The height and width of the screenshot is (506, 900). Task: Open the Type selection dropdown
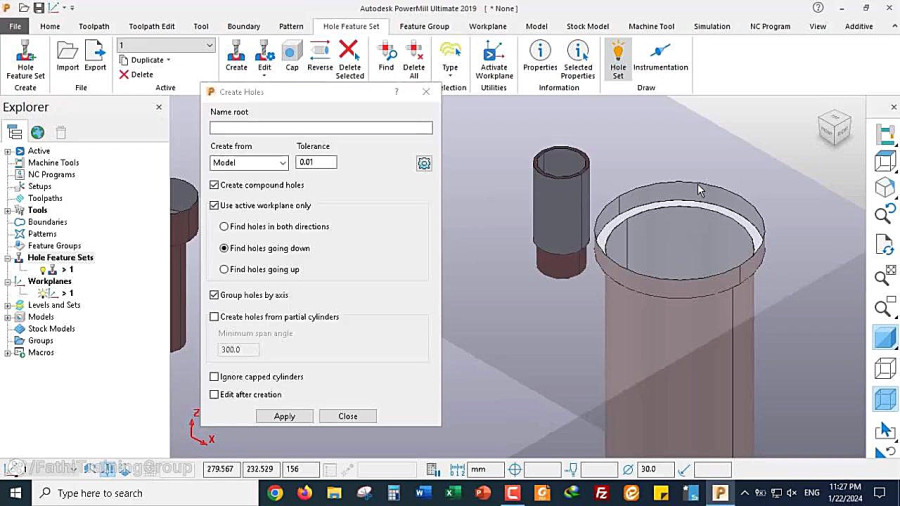[x=450, y=59]
